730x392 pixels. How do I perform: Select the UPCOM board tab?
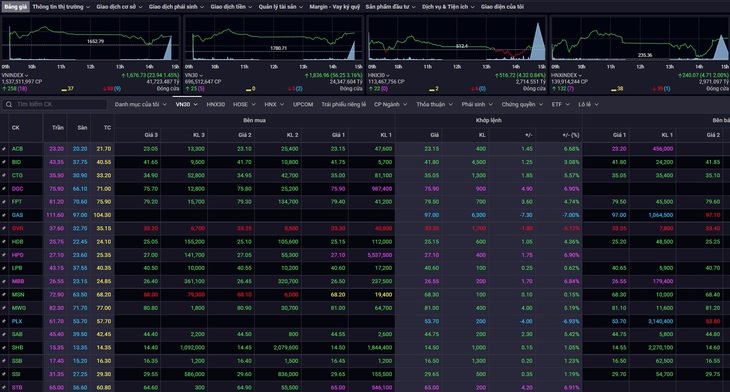[x=303, y=104]
